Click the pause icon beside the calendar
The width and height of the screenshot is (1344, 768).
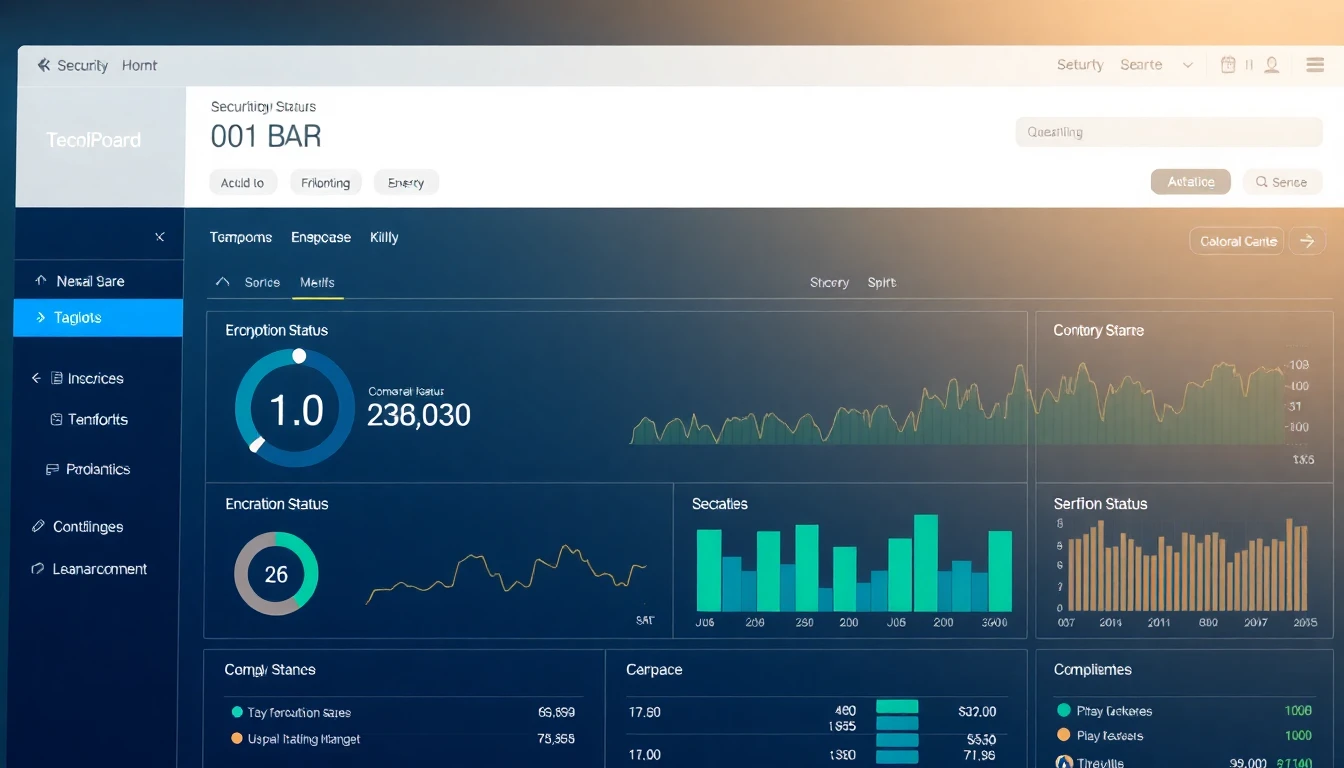click(x=1250, y=64)
